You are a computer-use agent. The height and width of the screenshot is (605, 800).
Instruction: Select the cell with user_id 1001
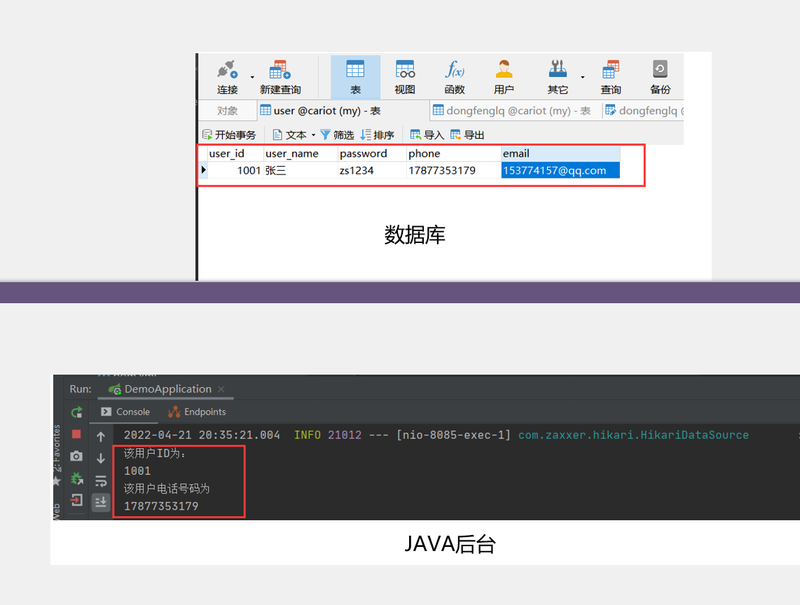pyautogui.click(x=235, y=170)
